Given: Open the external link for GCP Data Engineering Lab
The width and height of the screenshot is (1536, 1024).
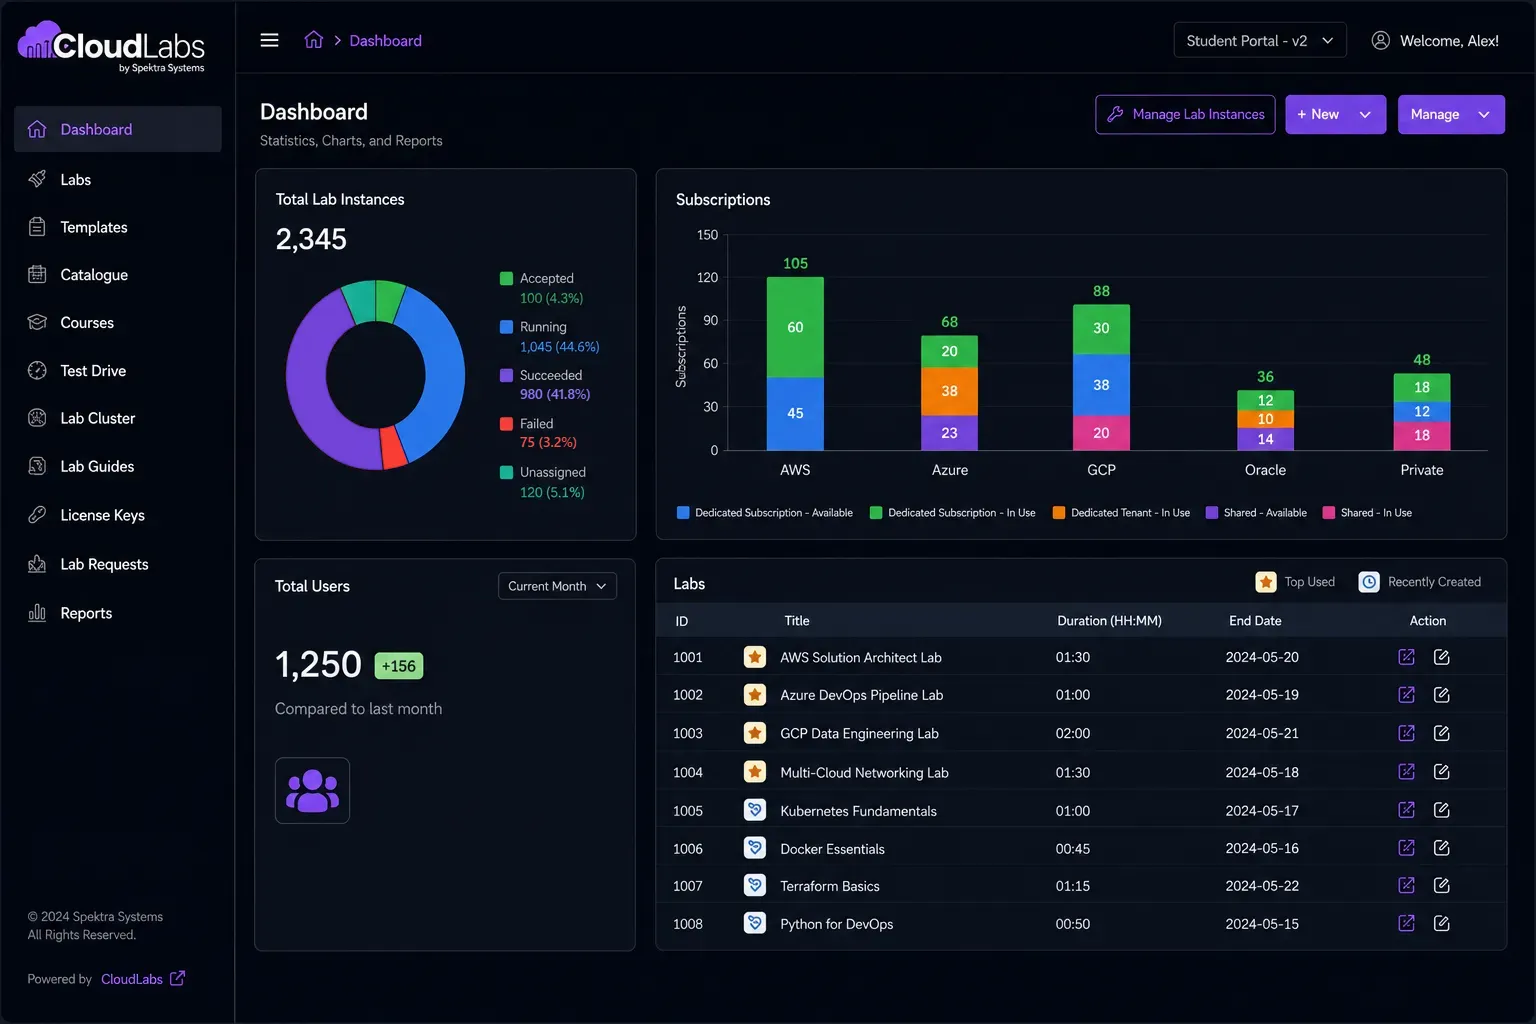Looking at the screenshot, I should (1406, 733).
